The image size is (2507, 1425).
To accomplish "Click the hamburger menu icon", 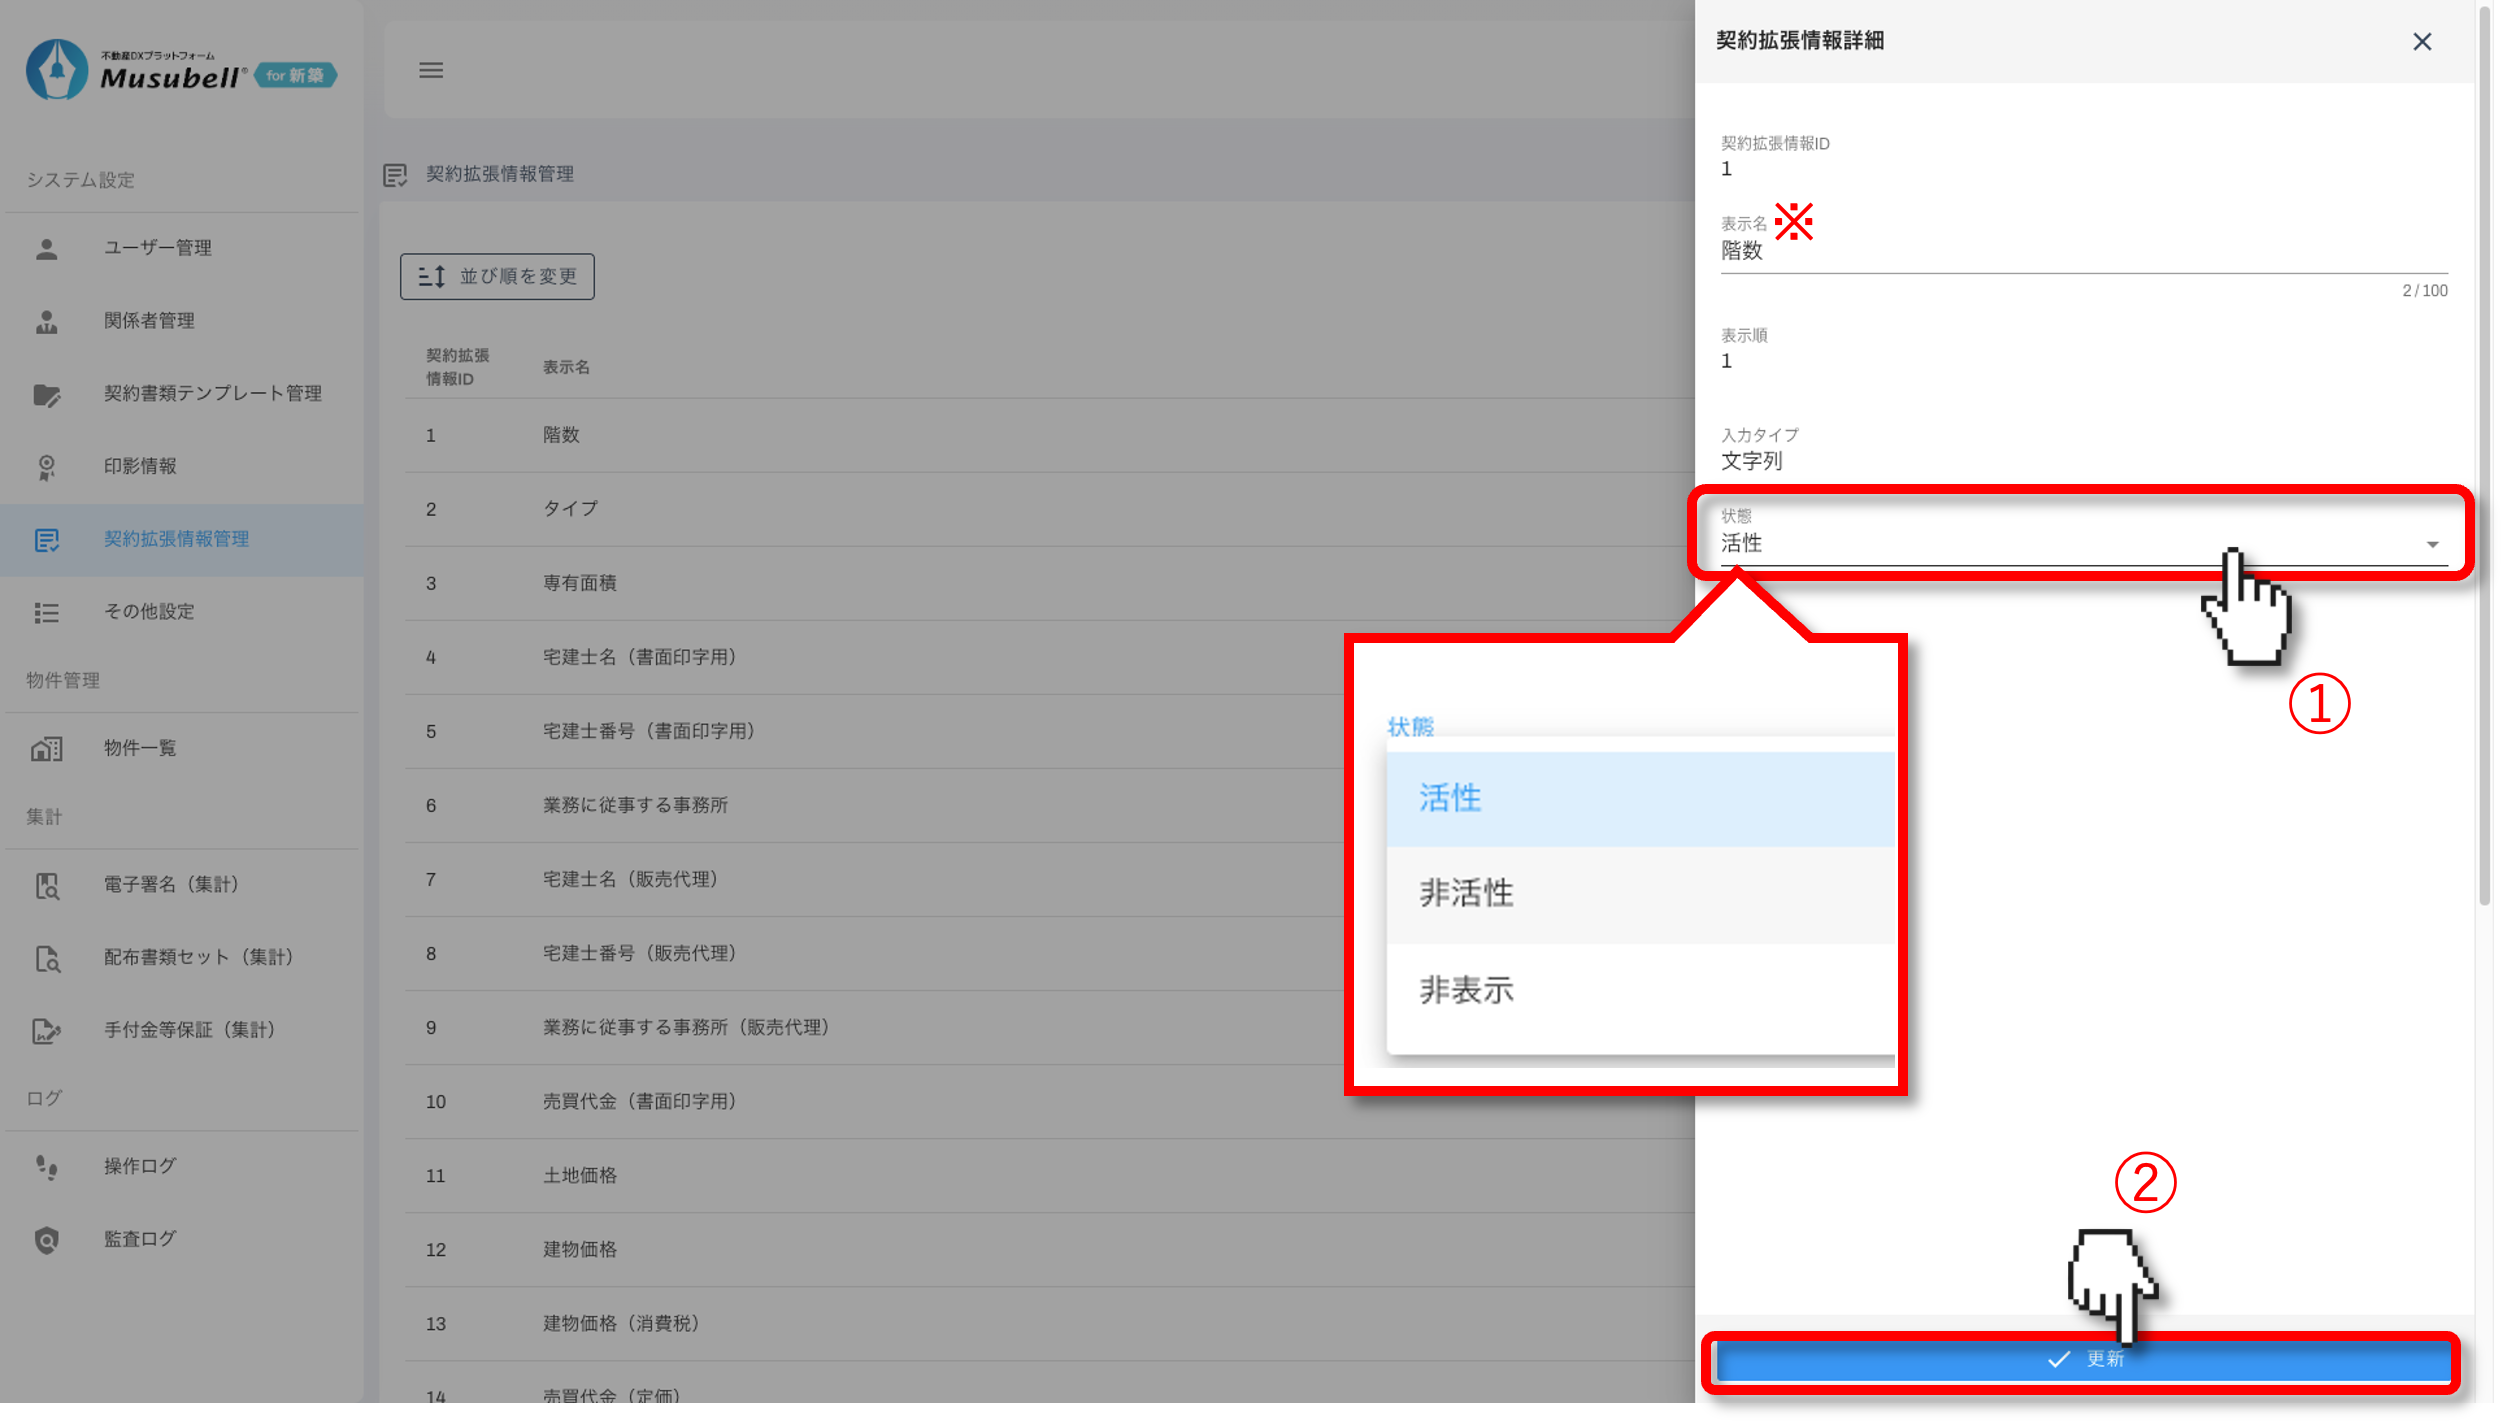I will click(431, 70).
